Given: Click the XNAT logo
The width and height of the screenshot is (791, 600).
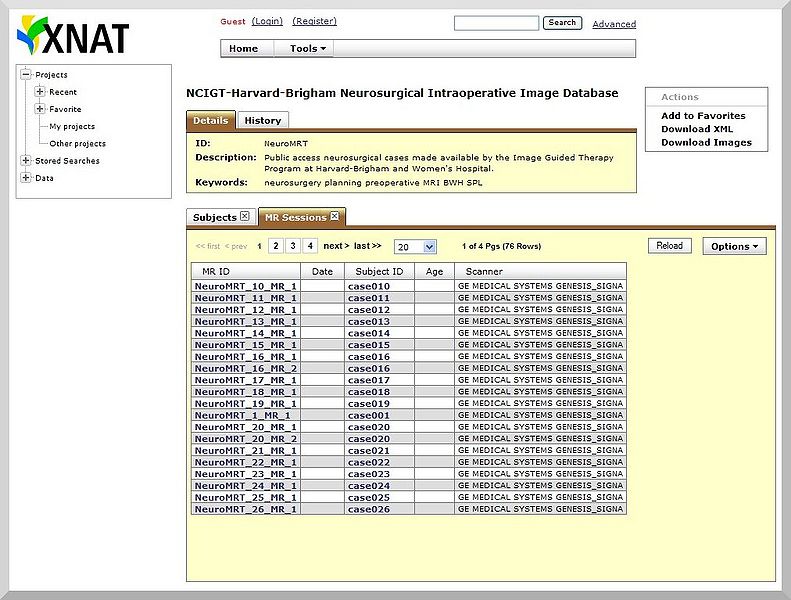Looking at the screenshot, I should (73, 35).
